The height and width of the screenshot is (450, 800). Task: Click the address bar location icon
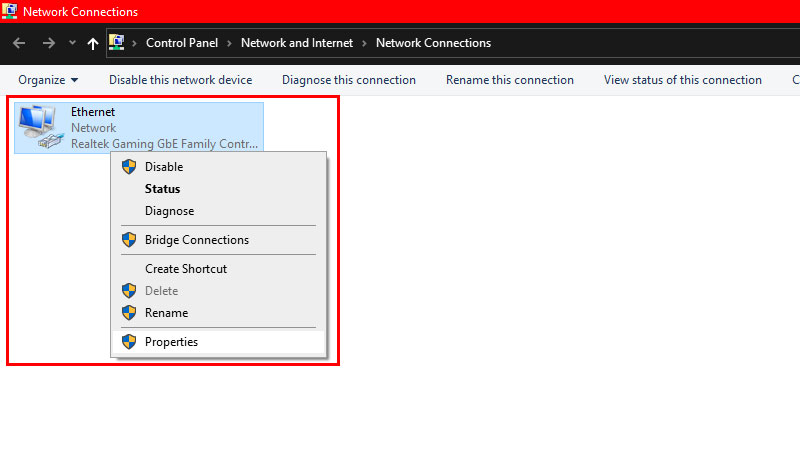point(117,43)
